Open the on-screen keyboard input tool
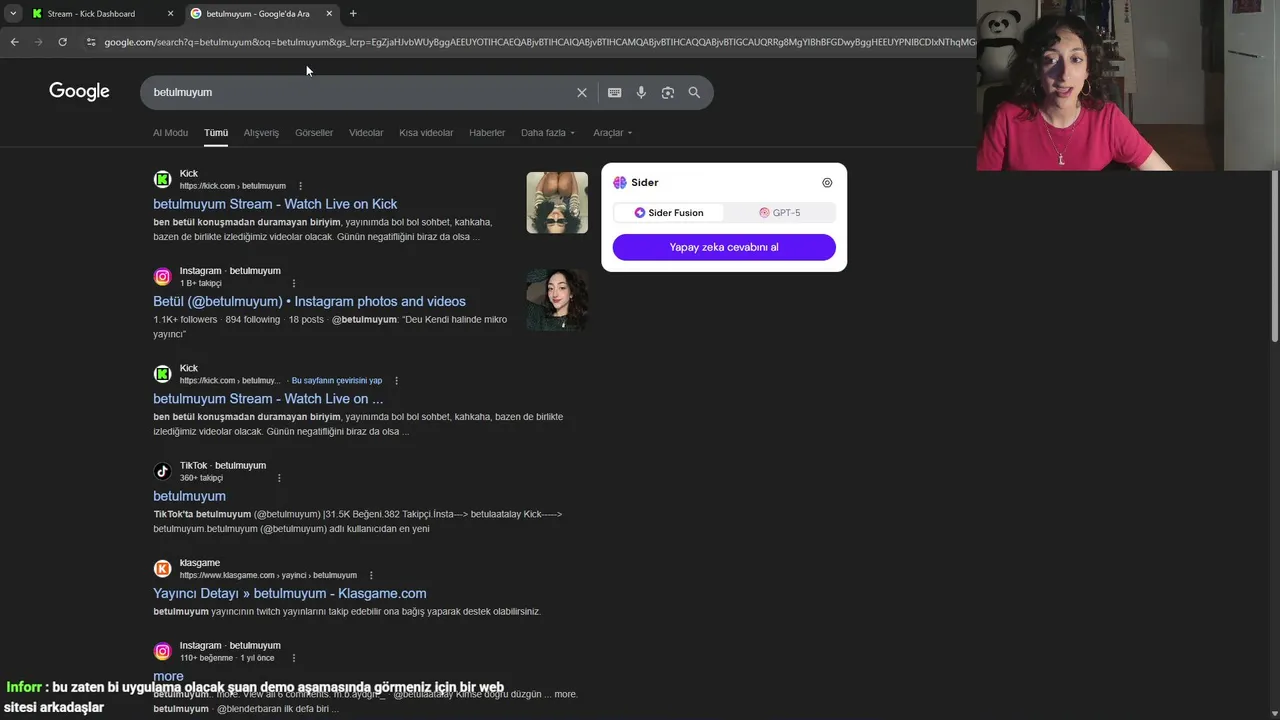Image resolution: width=1280 pixels, height=720 pixels. [614, 92]
